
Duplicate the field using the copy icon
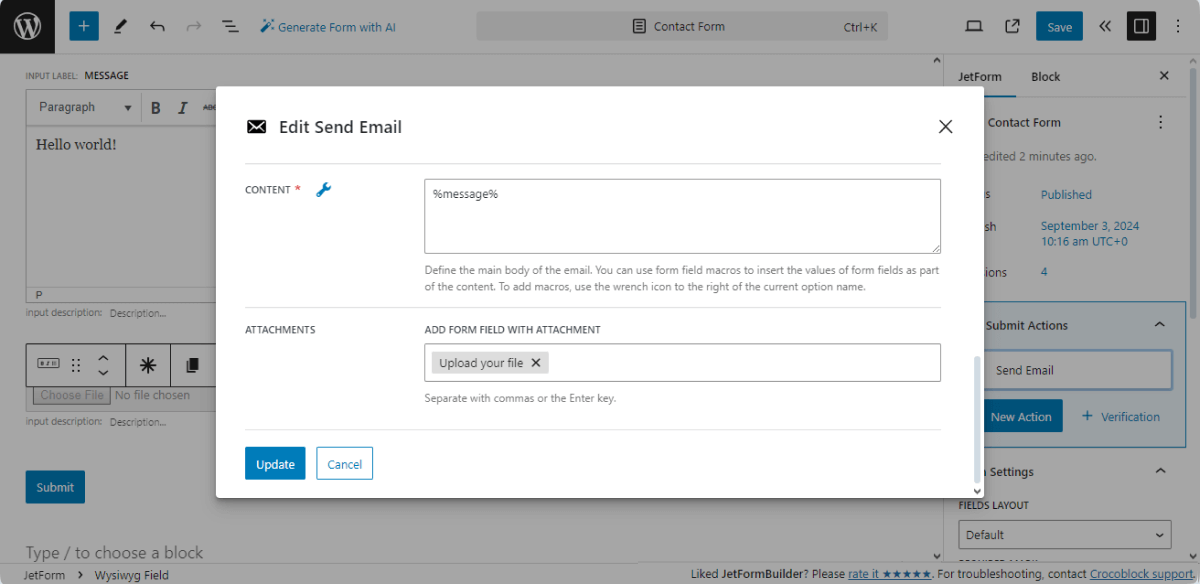click(x=193, y=365)
